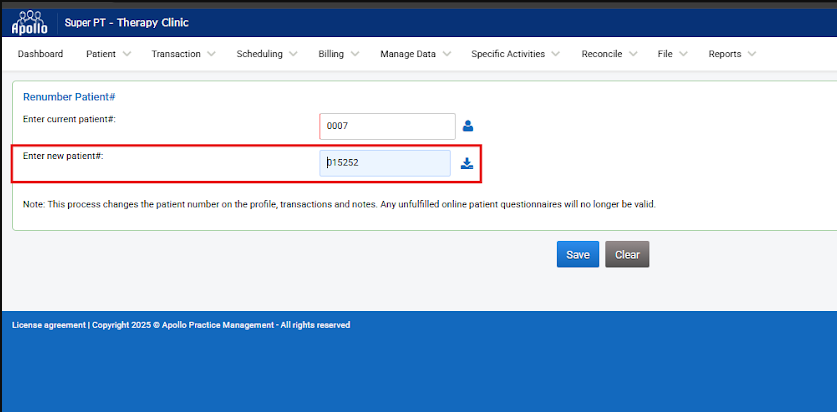Click the download icon beside new patient#
837x412 pixels.
click(x=467, y=164)
